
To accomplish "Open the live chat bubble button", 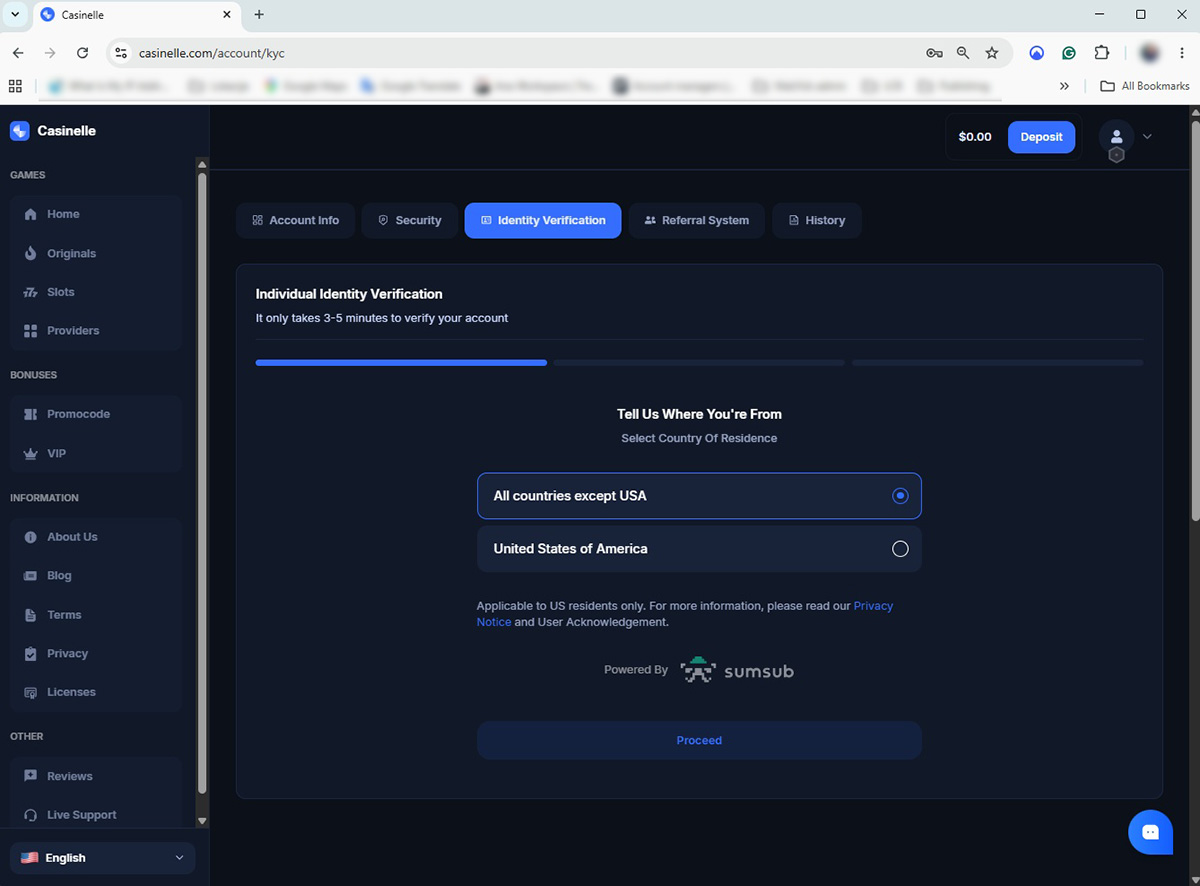I will (x=1150, y=832).
